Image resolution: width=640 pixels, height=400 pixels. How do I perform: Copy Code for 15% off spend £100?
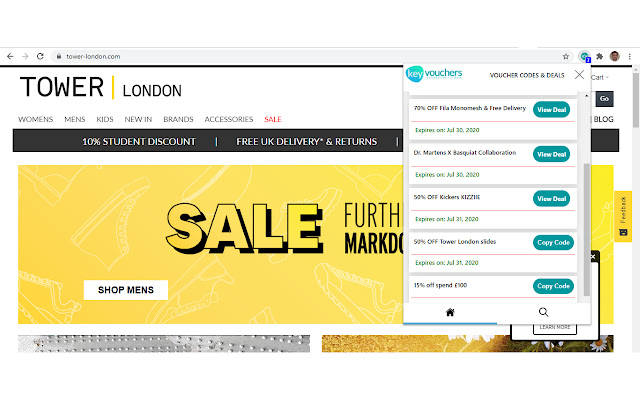(x=553, y=286)
